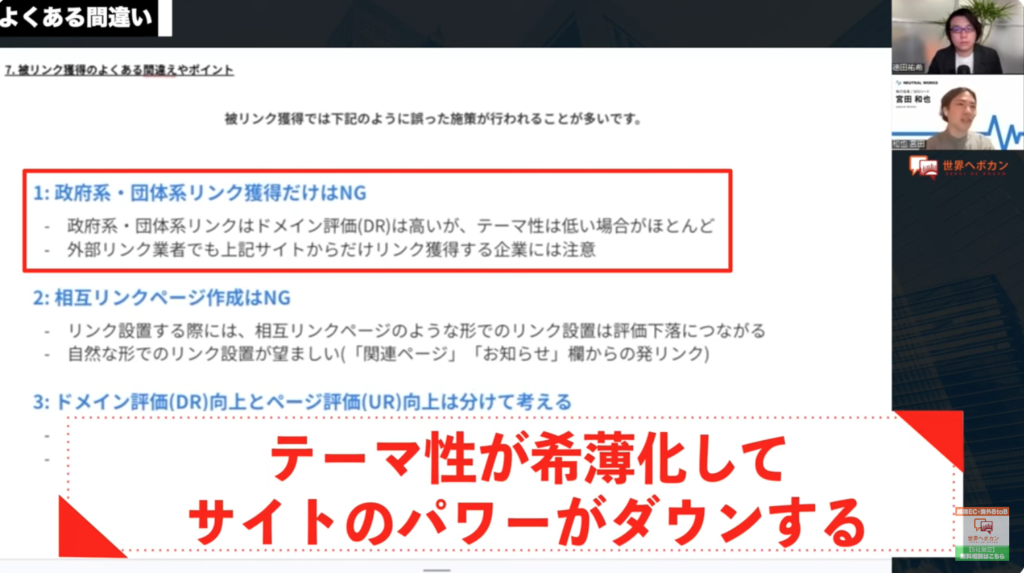Image resolution: width=1024 pixels, height=573 pixels.
Task: Click the red subtitle text テーマ性が希薄化して
Action: (x=528, y=459)
